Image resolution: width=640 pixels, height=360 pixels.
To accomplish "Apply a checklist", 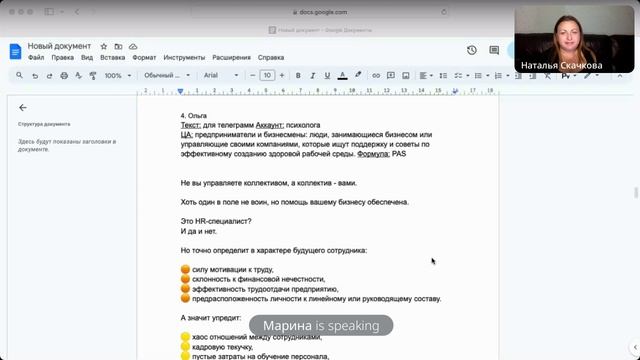I will 458,76.
